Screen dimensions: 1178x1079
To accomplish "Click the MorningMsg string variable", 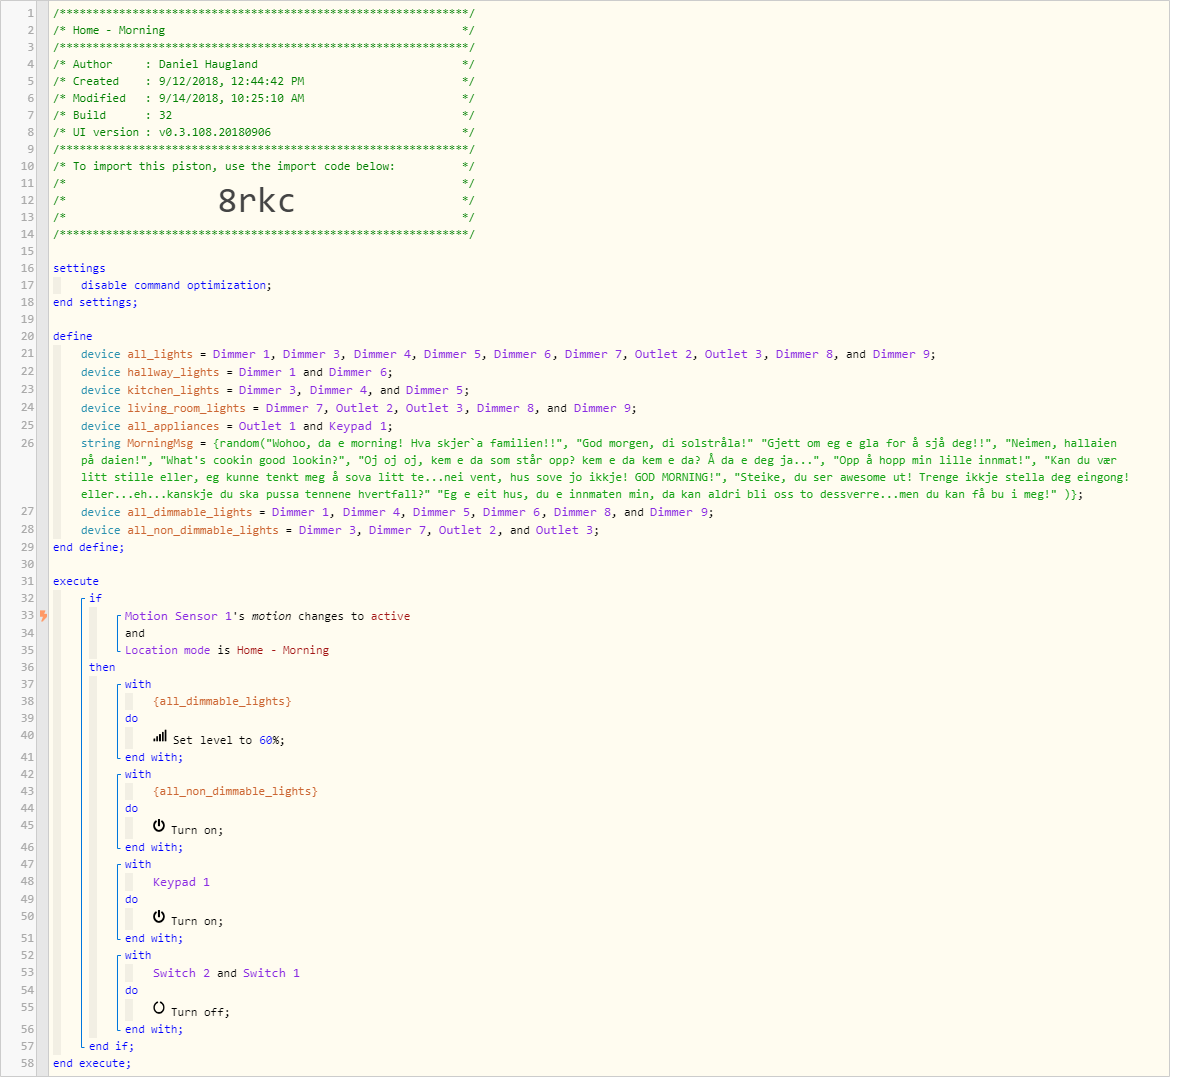I will coord(160,445).
